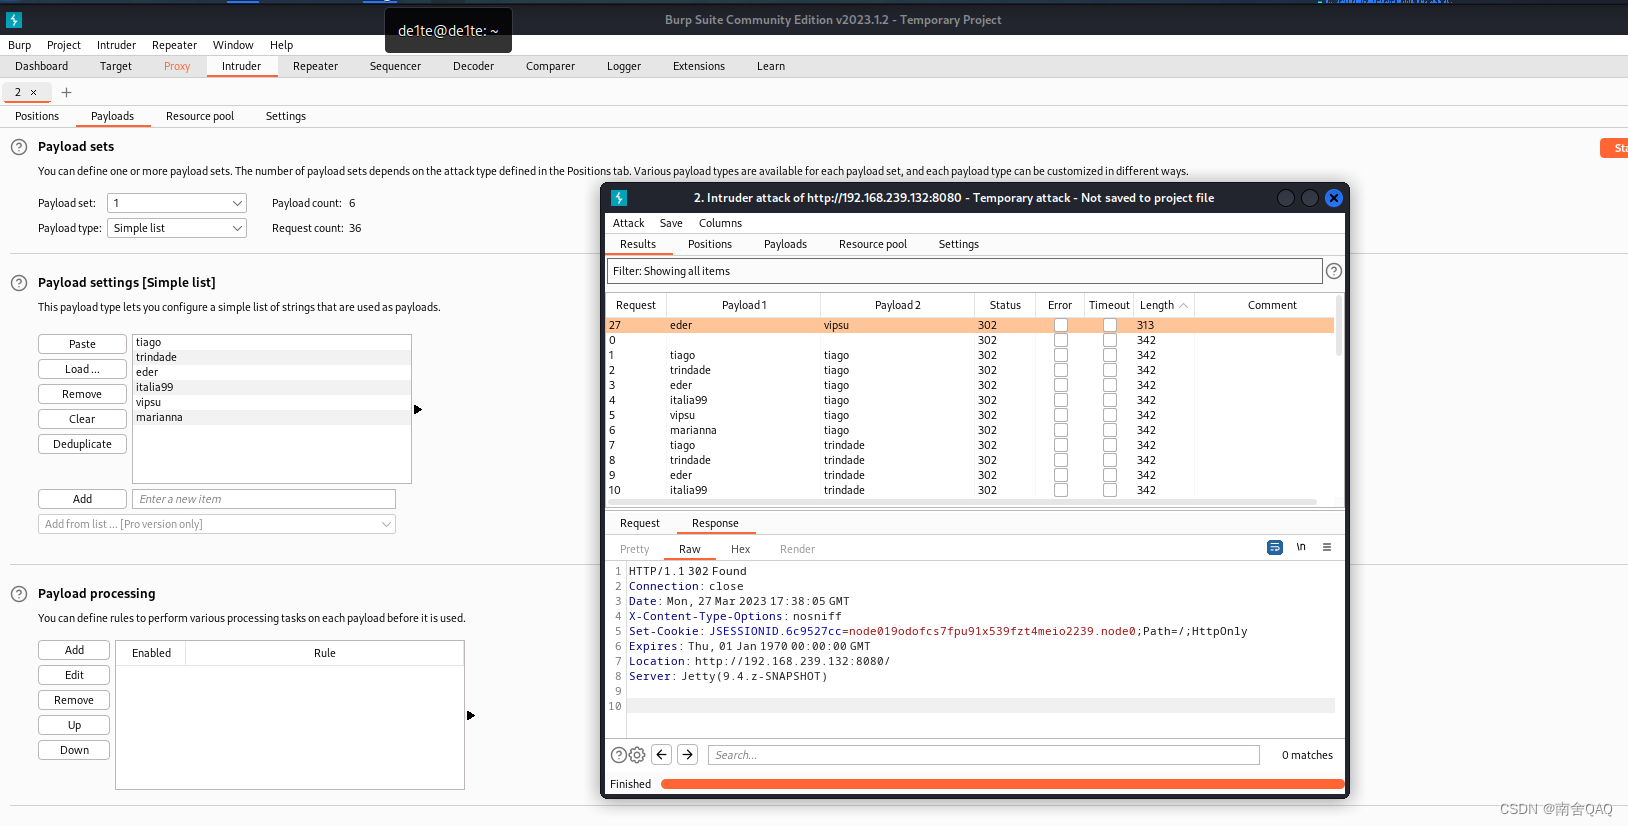The width and height of the screenshot is (1628, 826).
Task: Switch to Repeater main tab
Action: pyautogui.click(x=316, y=66)
